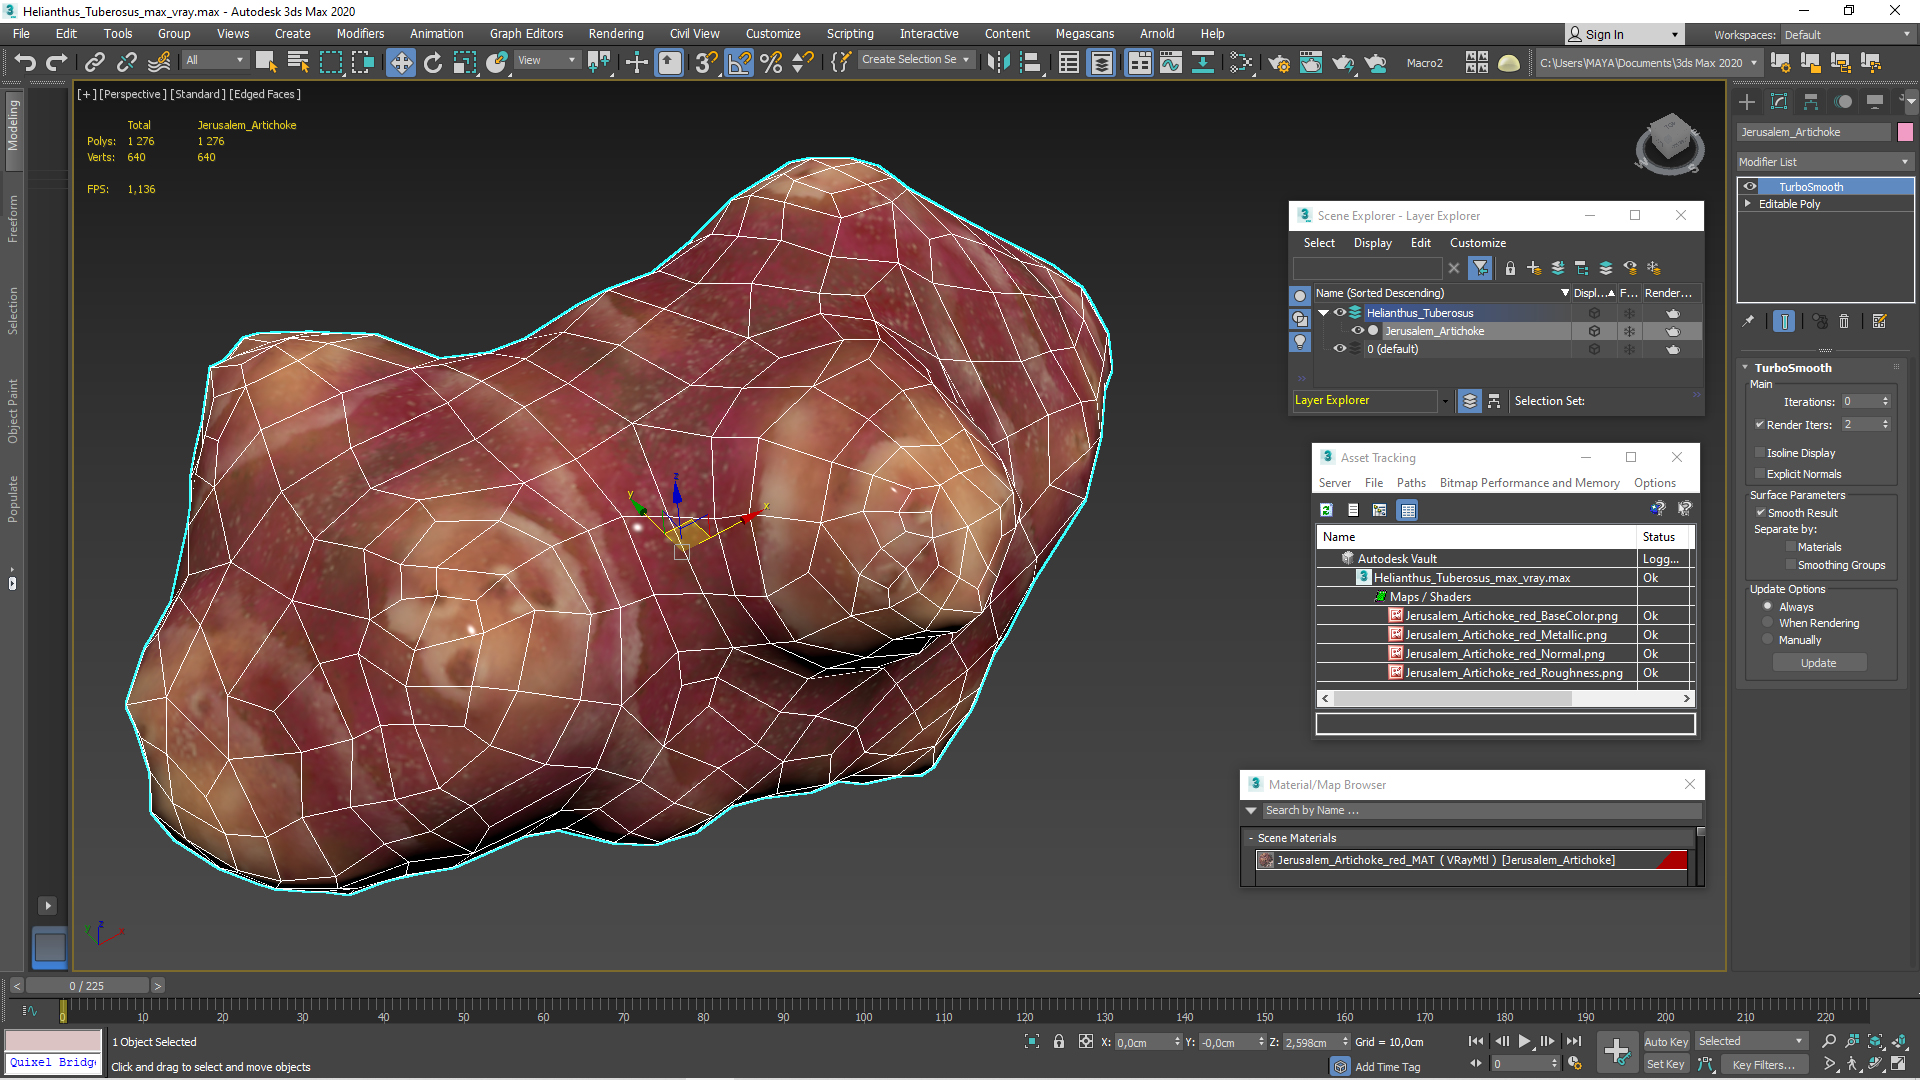Open the Modifiers menu
1920x1080 pixels.
tap(360, 33)
